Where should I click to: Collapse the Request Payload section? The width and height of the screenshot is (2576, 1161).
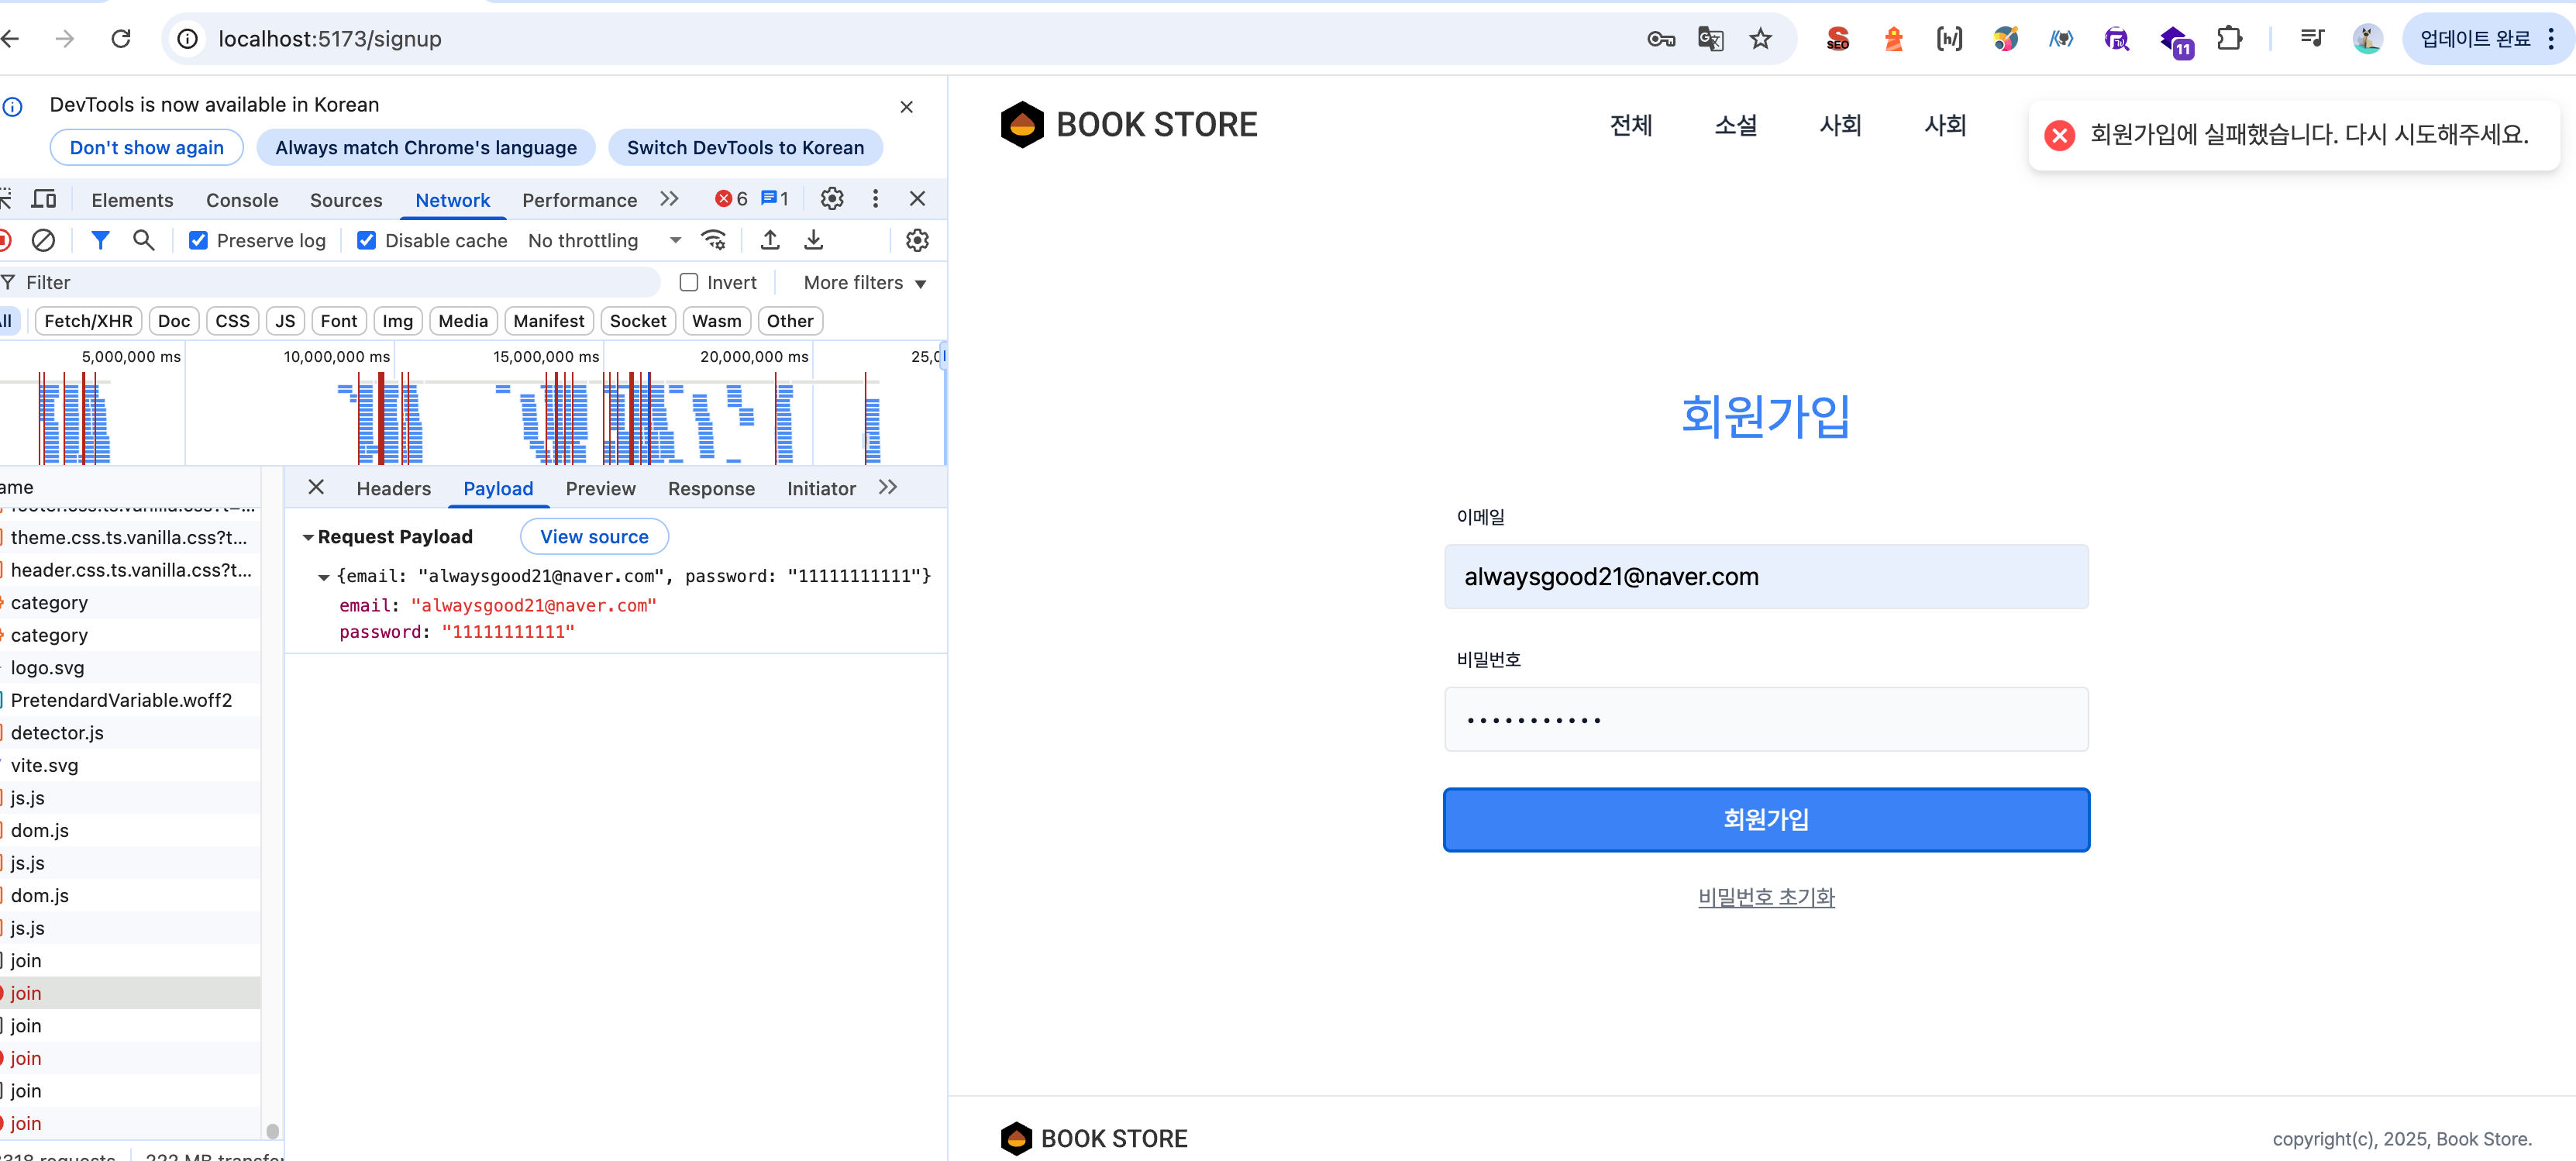click(309, 537)
